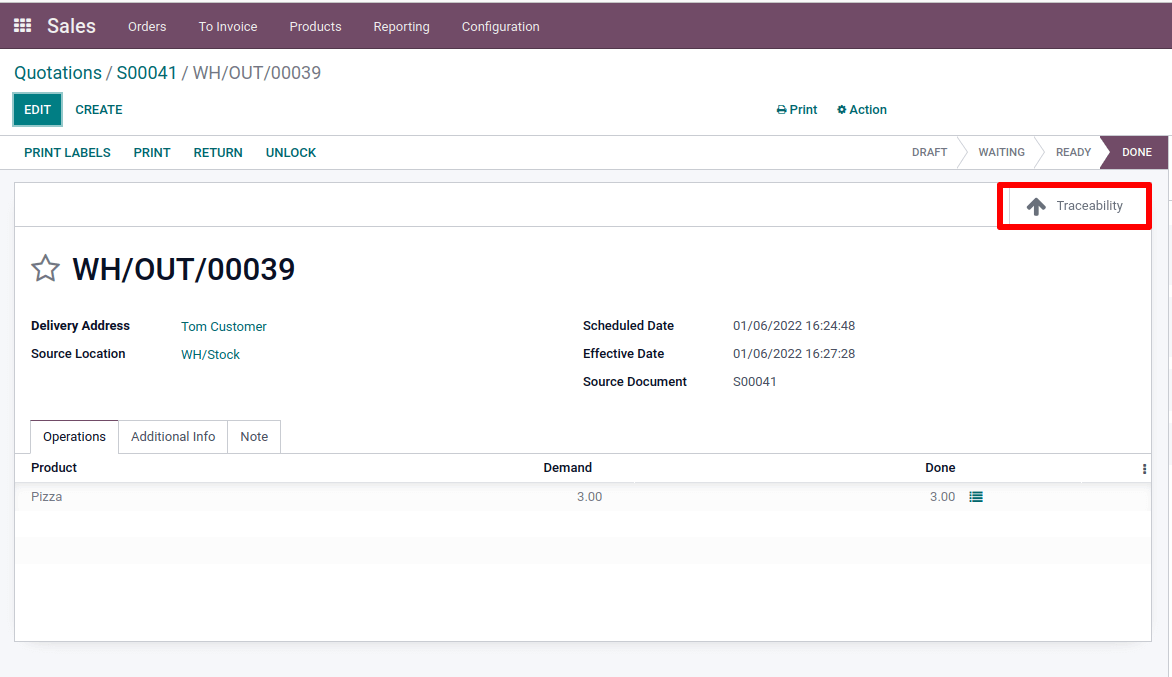The height and width of the screenshot is (677, 1172).
Task: Open the Print dropdown
Action: 797,110
